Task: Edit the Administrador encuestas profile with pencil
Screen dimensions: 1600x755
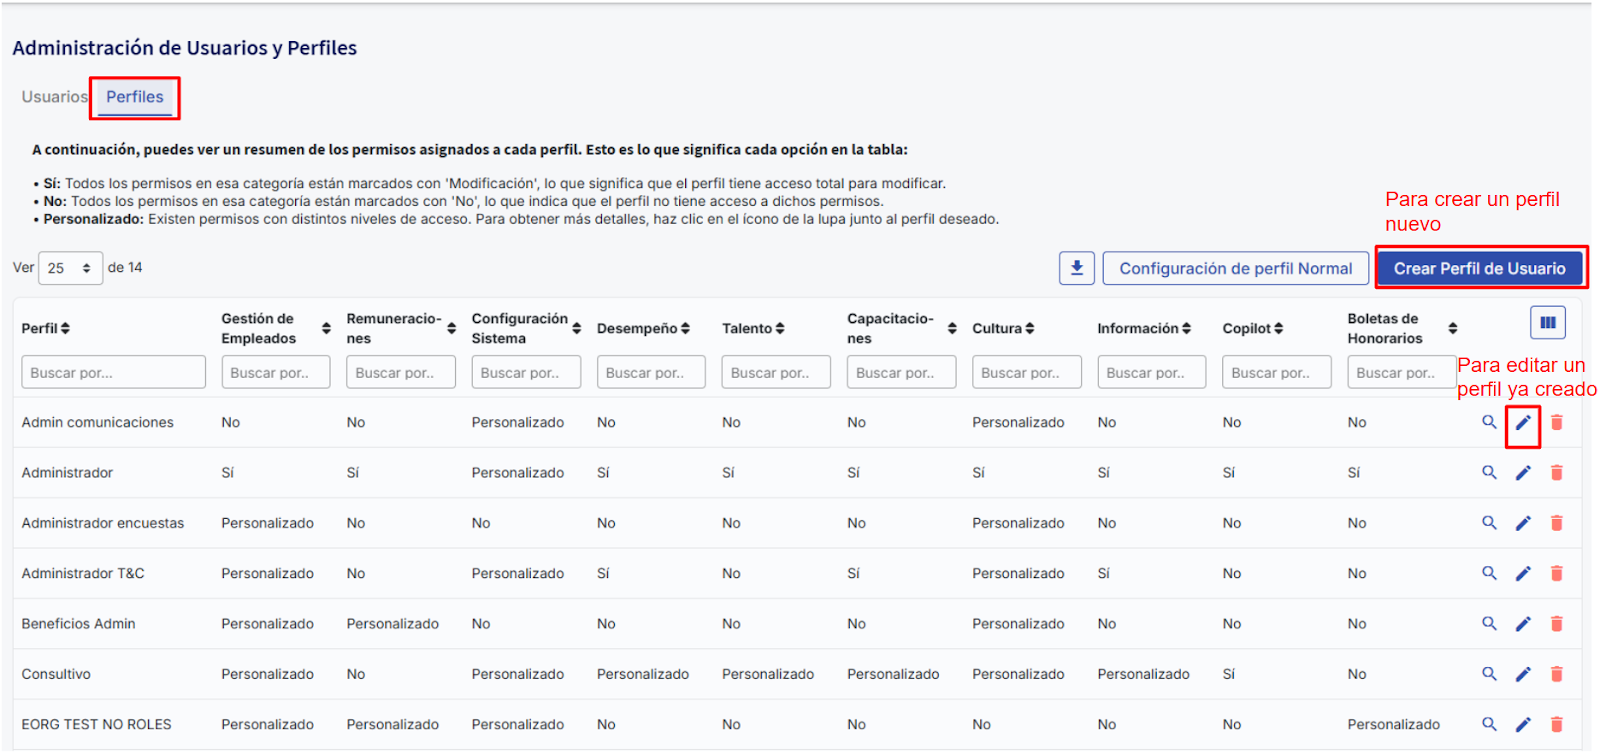Action: tap(1523, 523)
